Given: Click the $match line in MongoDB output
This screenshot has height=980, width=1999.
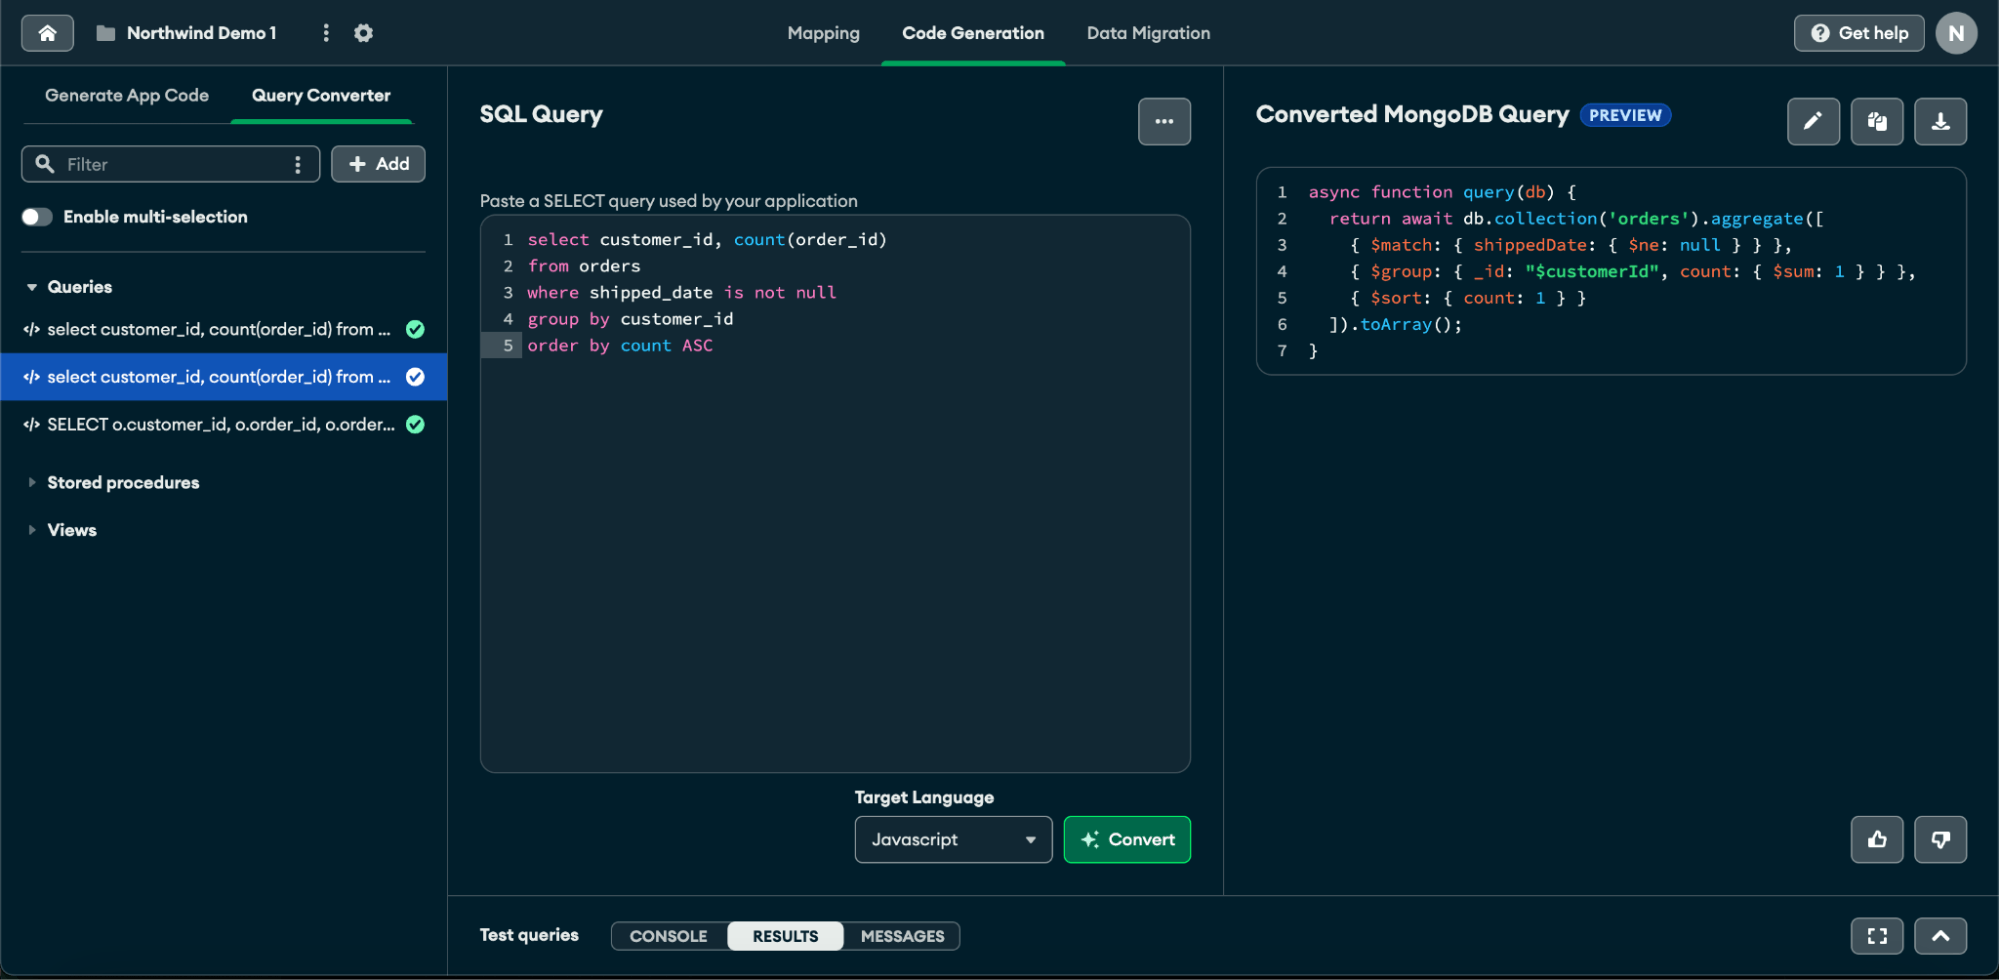Looking at the screenshot, I should coord(1570,245).
